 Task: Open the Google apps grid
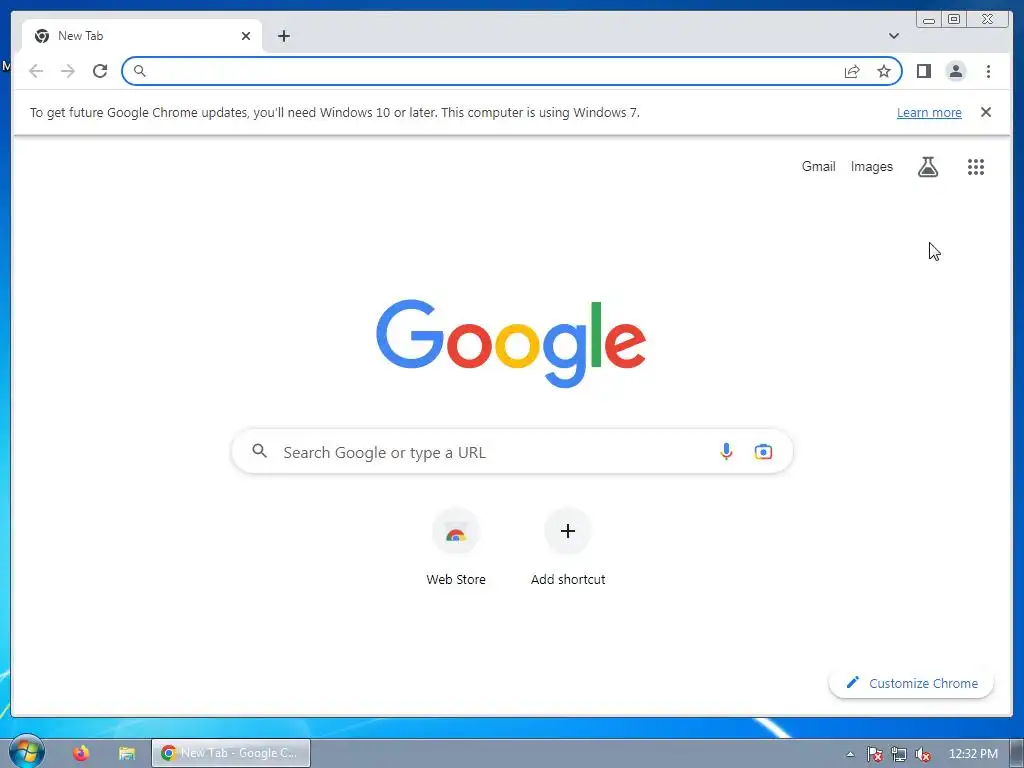pyautogui.click(x=976, y=167)
